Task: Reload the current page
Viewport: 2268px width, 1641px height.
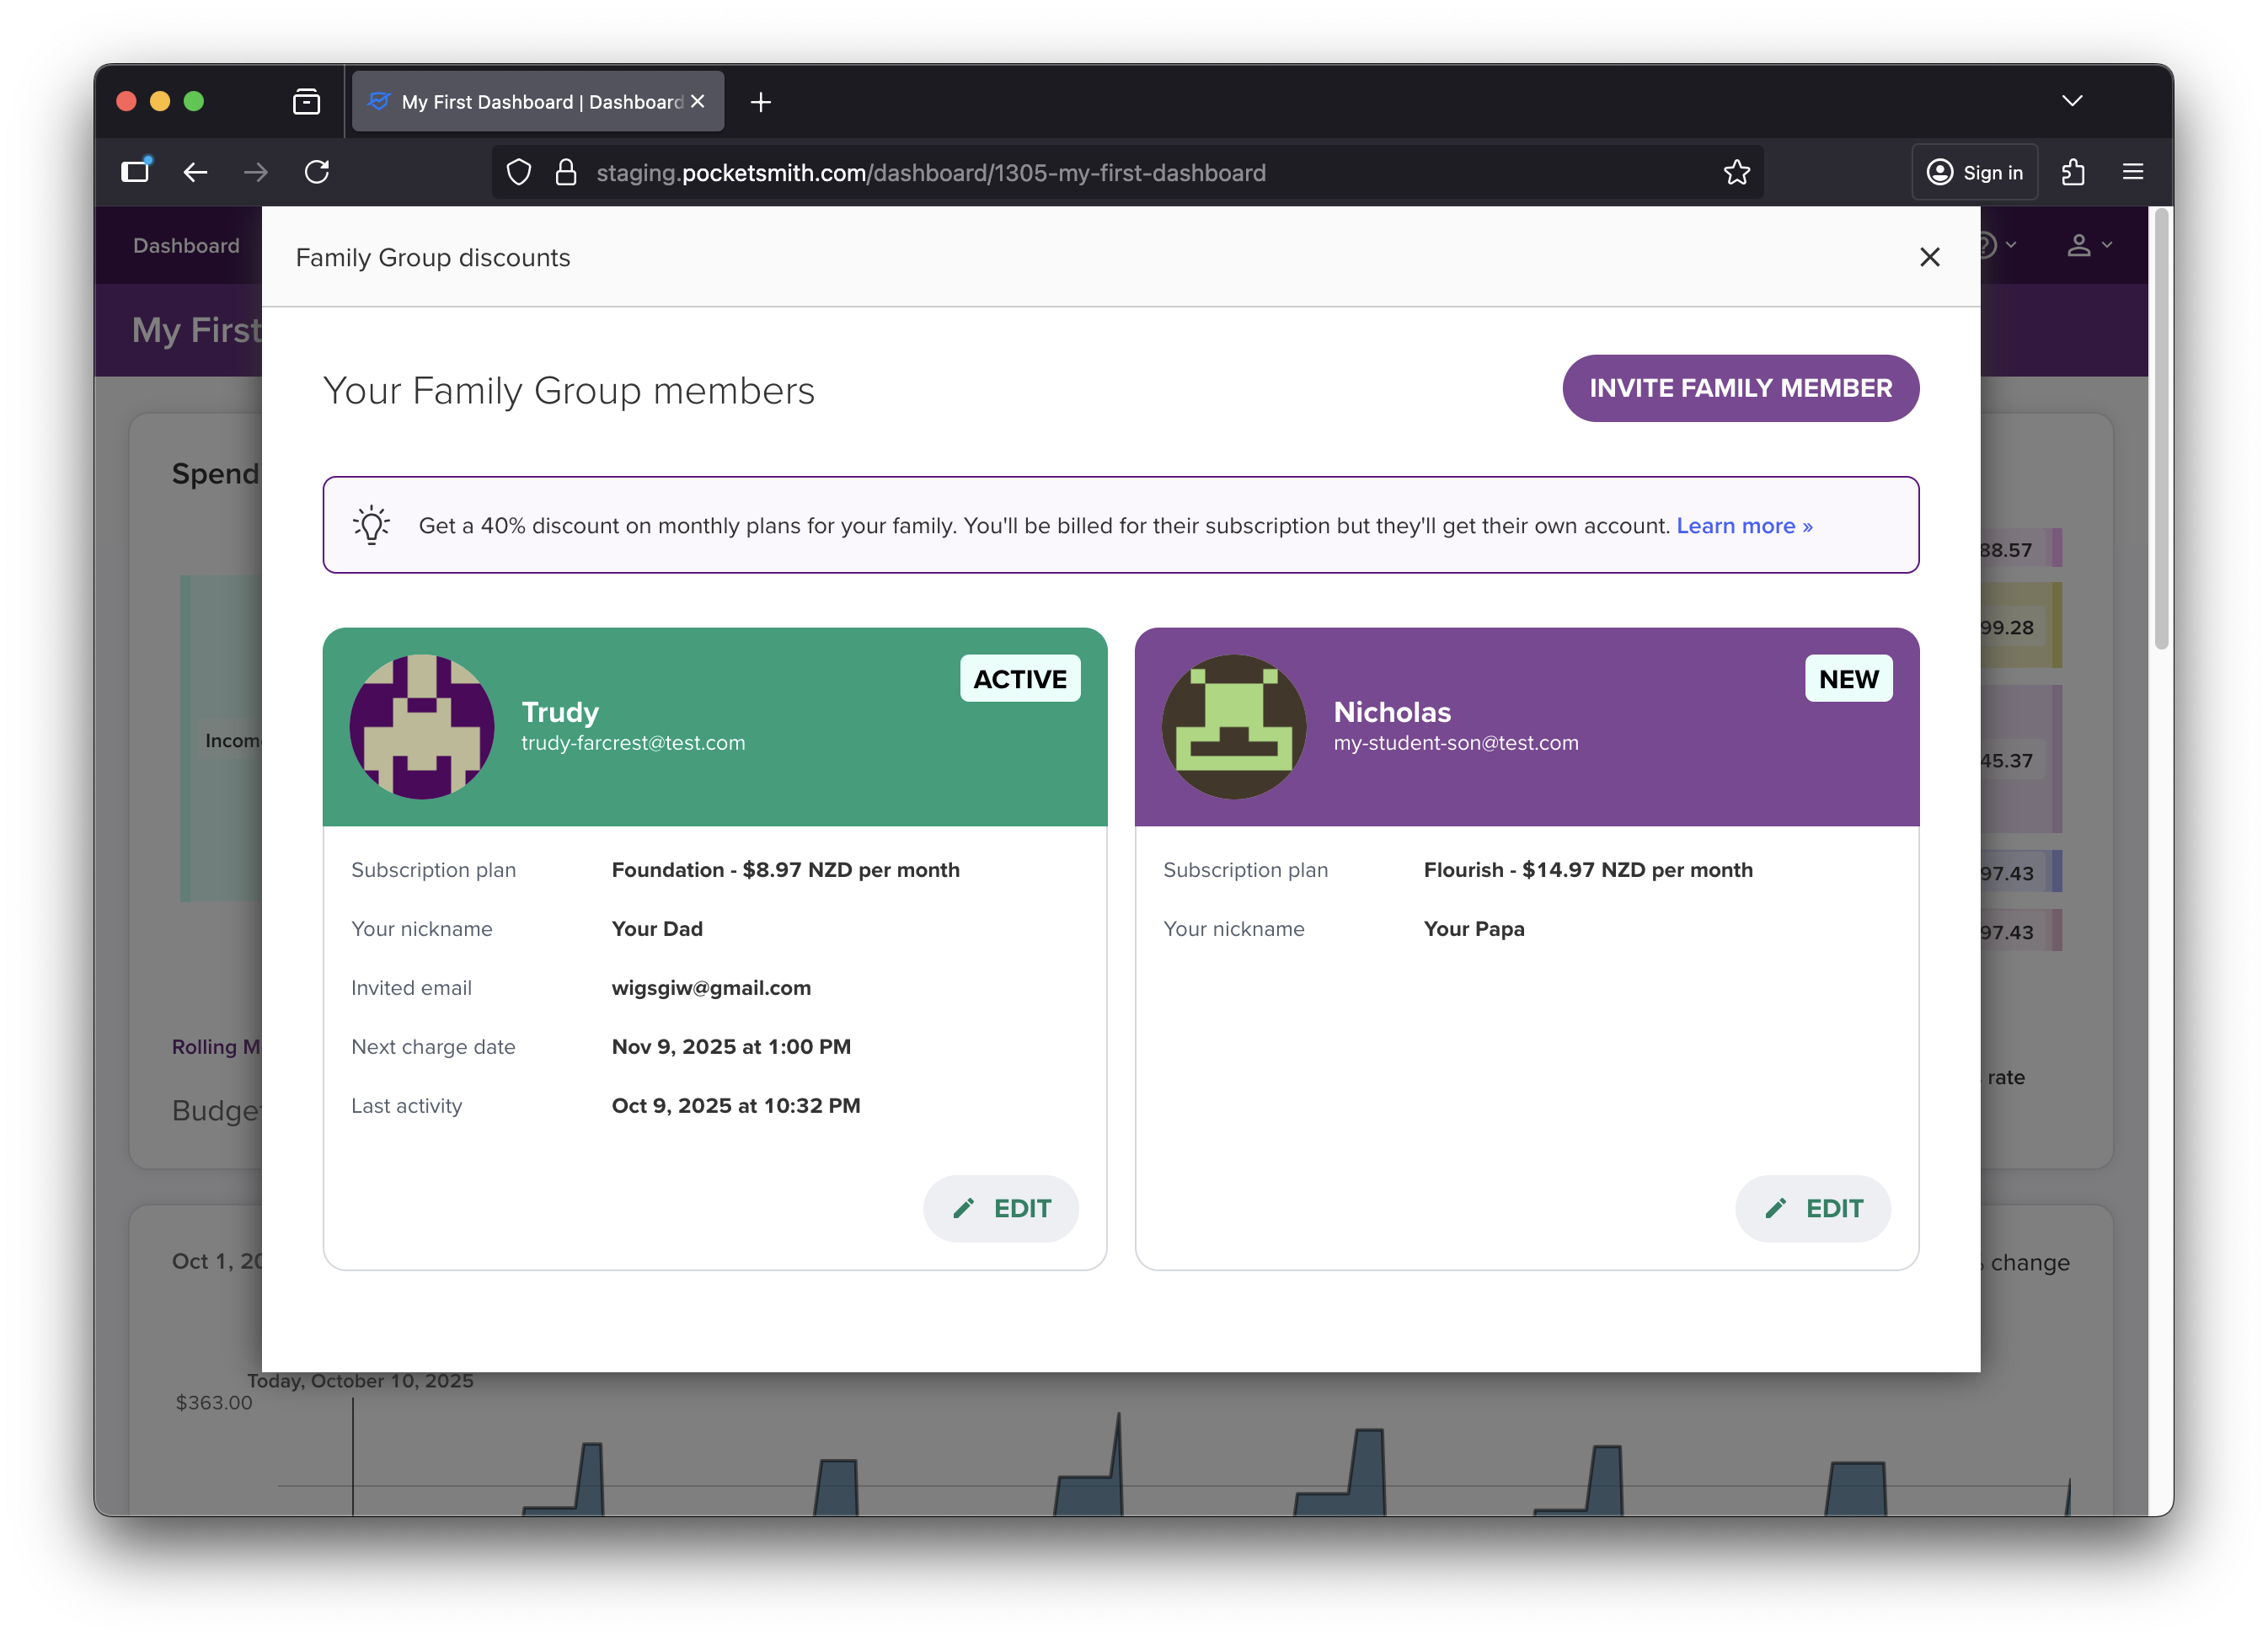Action: click(317, 172)
